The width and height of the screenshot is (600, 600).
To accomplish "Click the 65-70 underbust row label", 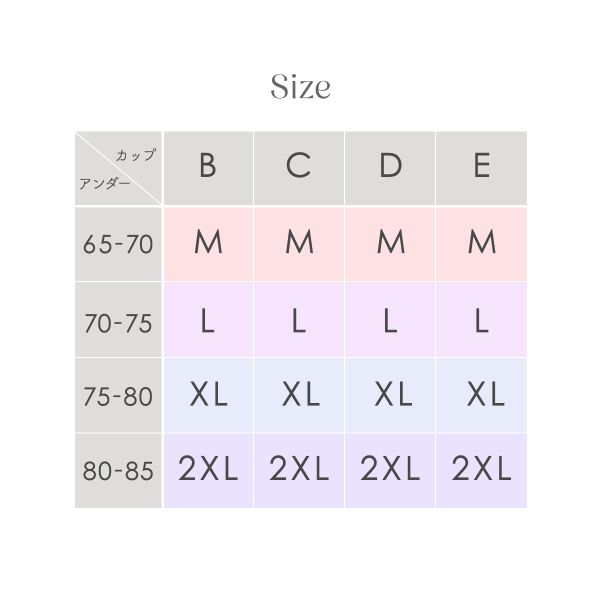I will (x=118, y=244).
